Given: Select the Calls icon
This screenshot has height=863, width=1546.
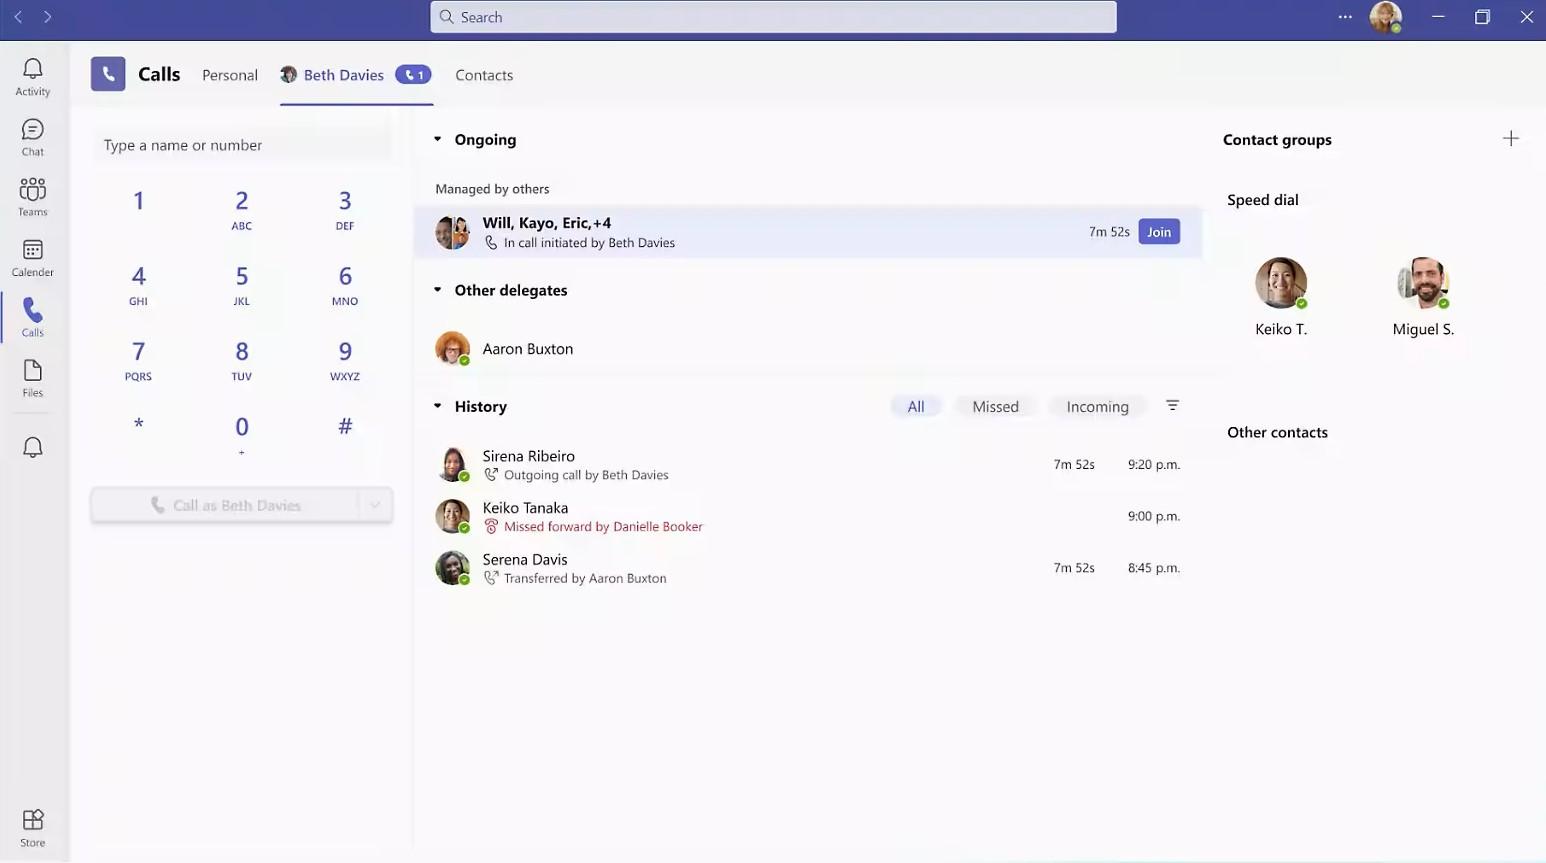Looking at the screenshot, I should pyautogui.click(x=32, y=315).
